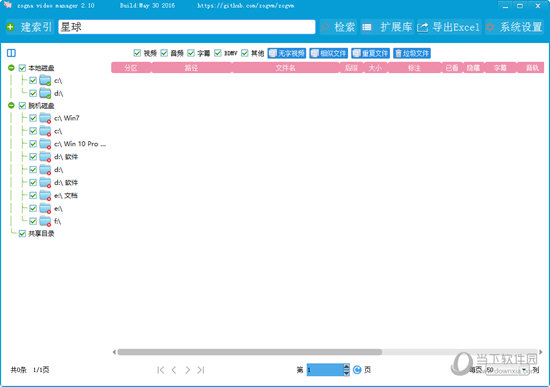Uncheck the 本地磁盘 checkbox
Viewport: 550px width, 387px height.
tap(22, 68)
